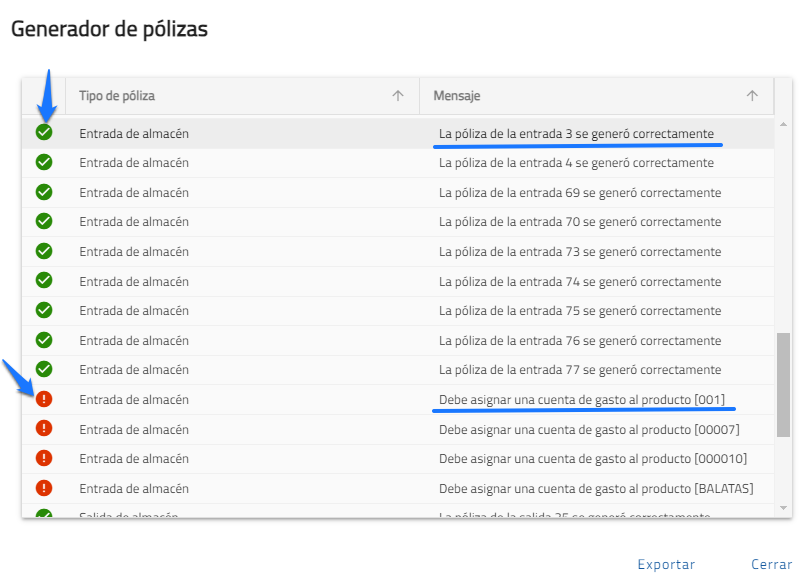Click the red warning icon for producto [000010]
The width and height of the screenshot is (810, 581).
(x=44, y=458)
